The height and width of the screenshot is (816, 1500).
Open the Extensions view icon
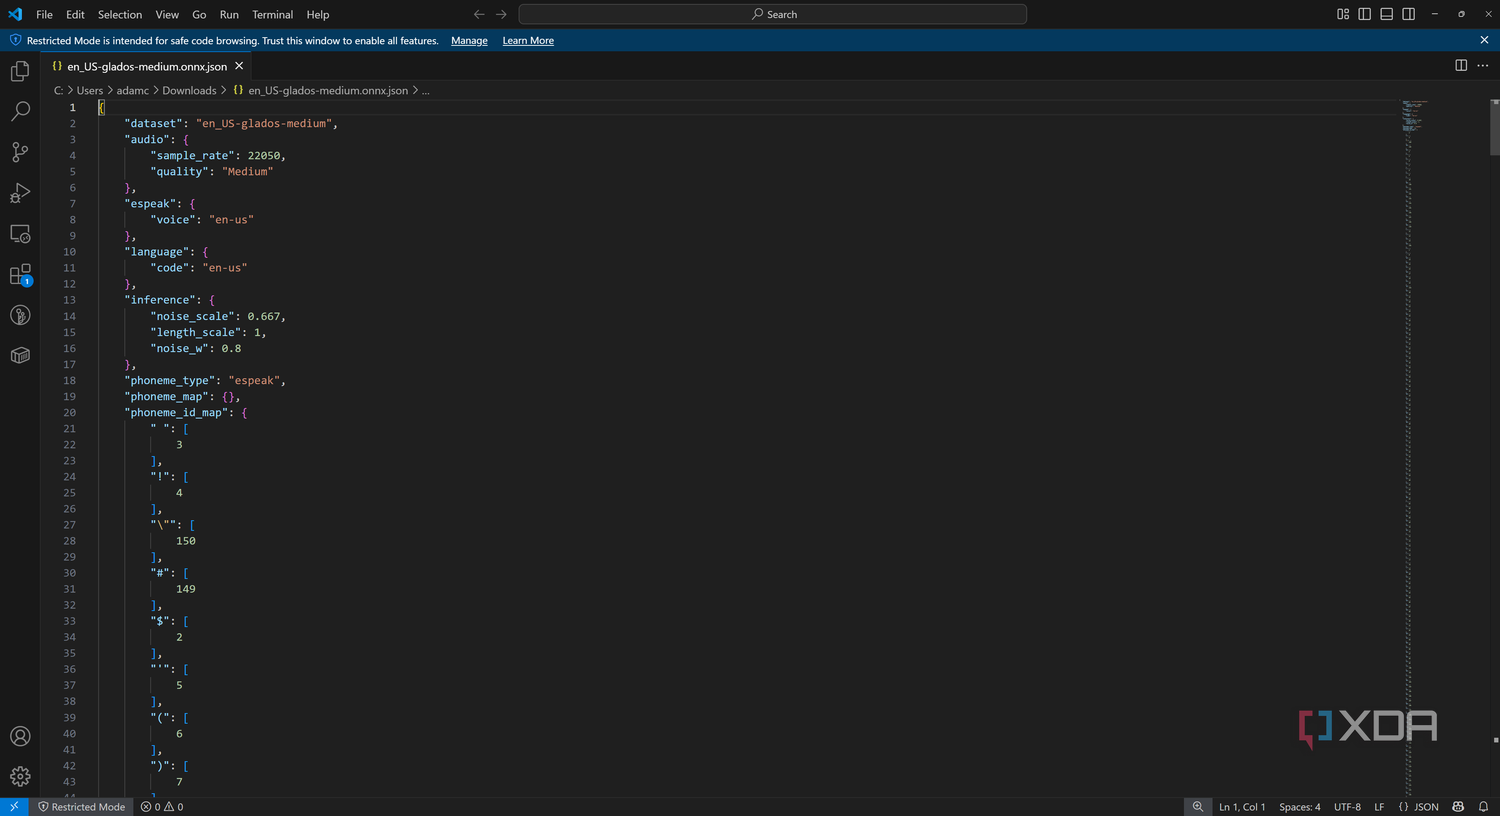point(20,275)
